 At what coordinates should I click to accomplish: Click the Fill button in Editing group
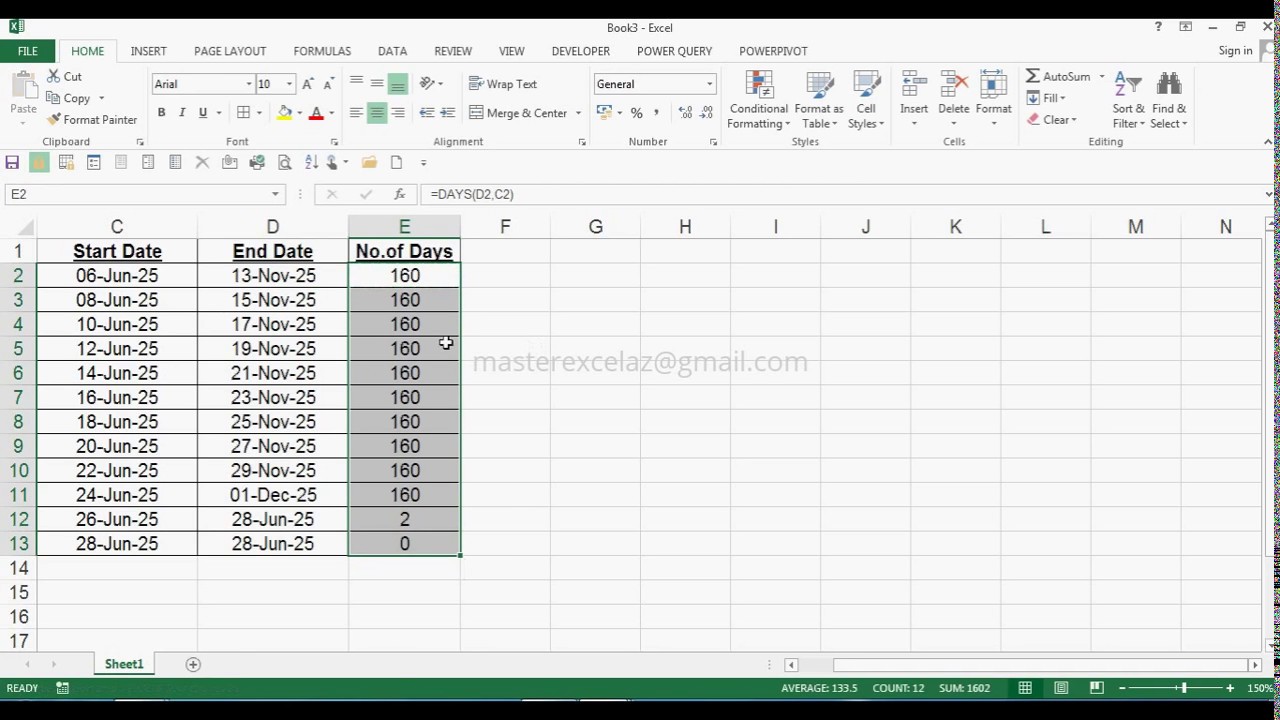point(1047,98)
